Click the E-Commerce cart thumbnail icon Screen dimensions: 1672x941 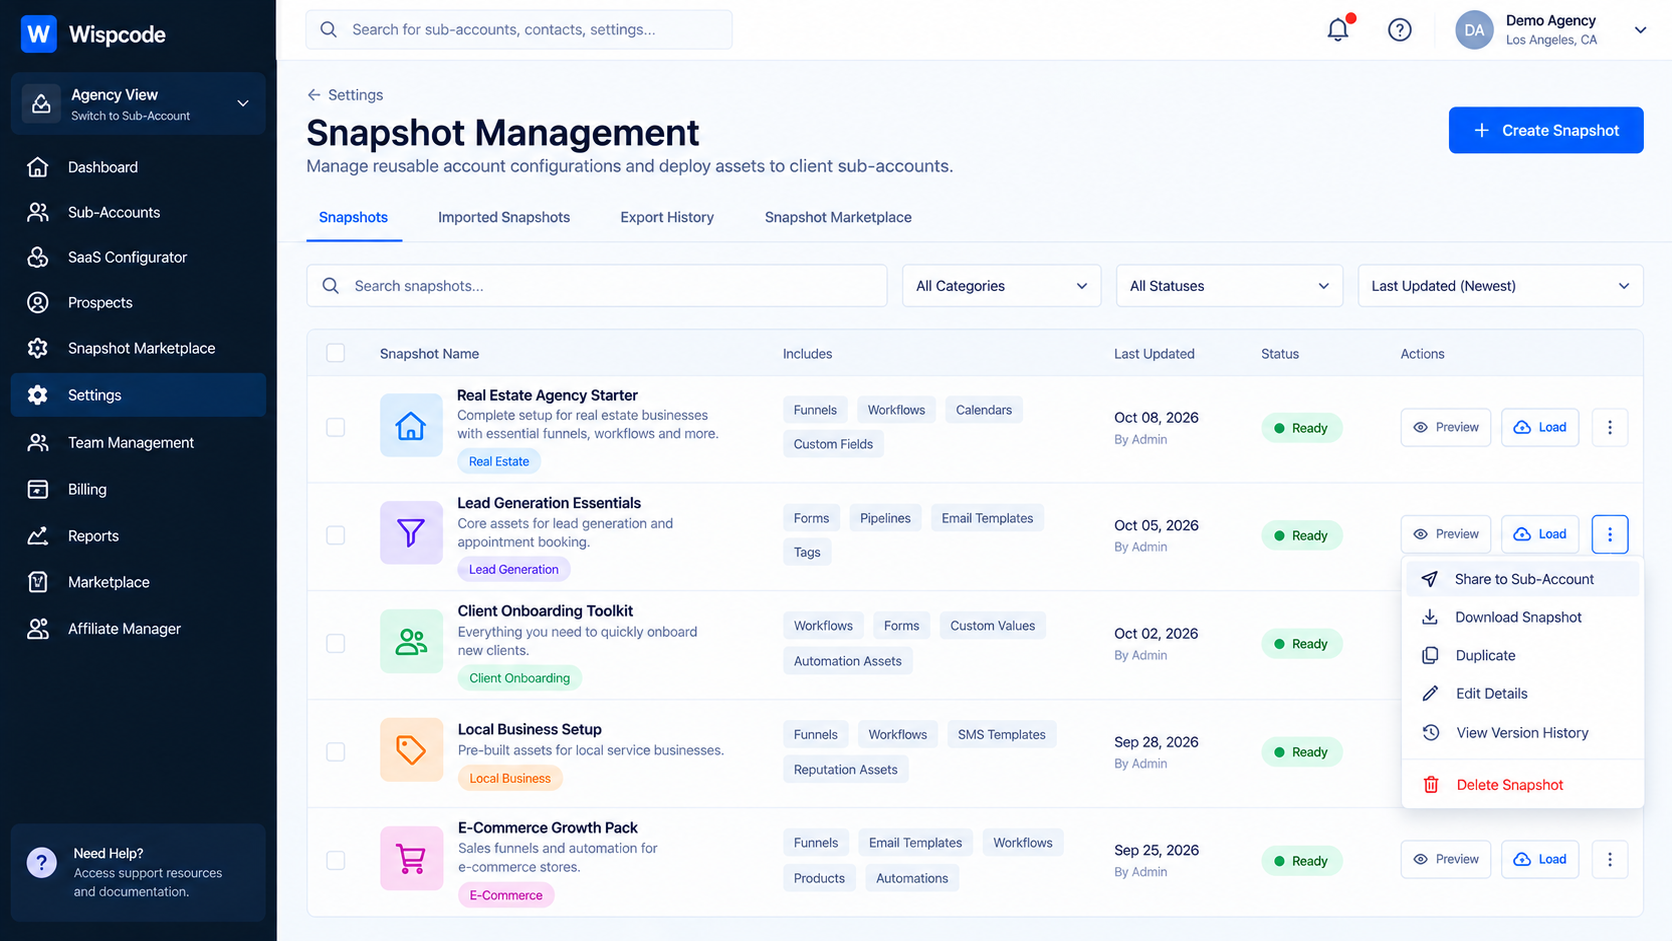411,858
